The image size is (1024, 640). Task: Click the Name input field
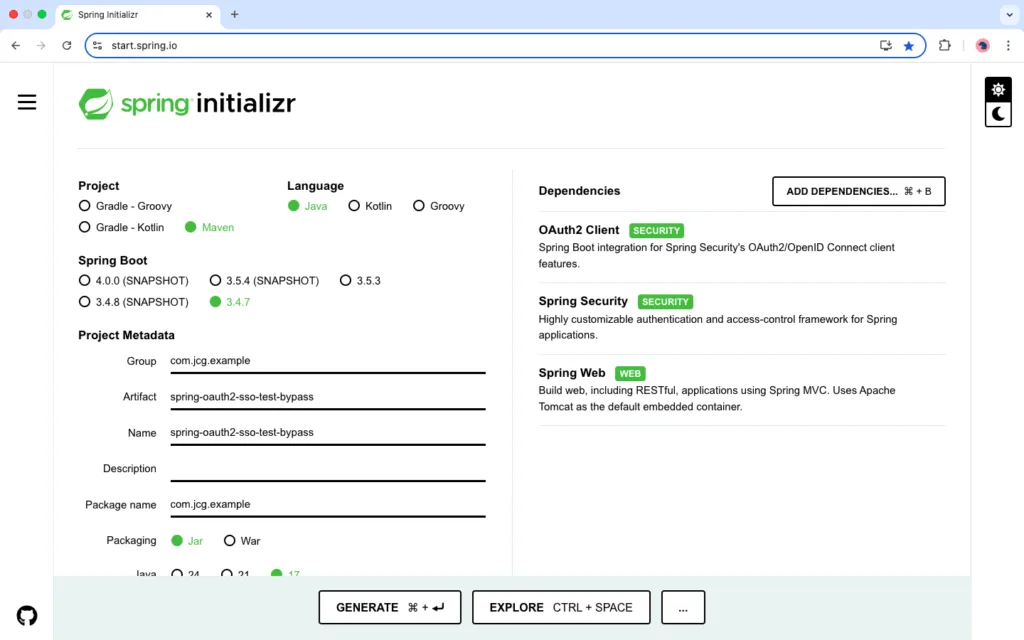click(x=328, y=433)
